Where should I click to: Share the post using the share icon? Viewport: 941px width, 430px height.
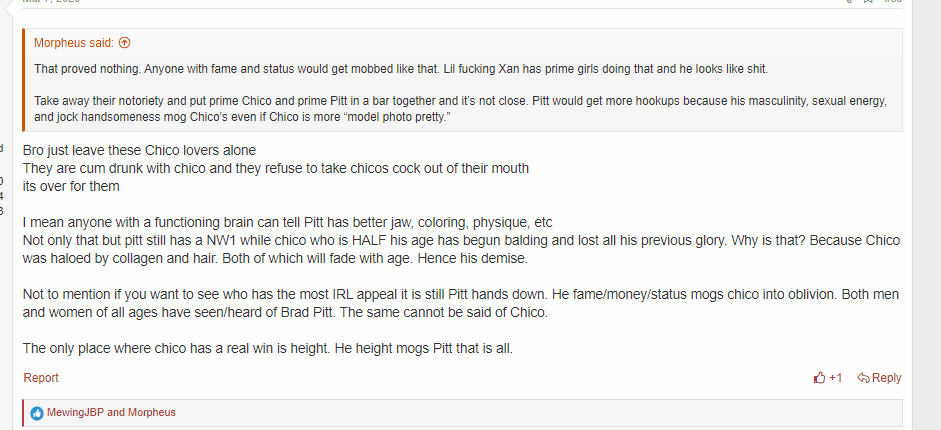point(849,2)
